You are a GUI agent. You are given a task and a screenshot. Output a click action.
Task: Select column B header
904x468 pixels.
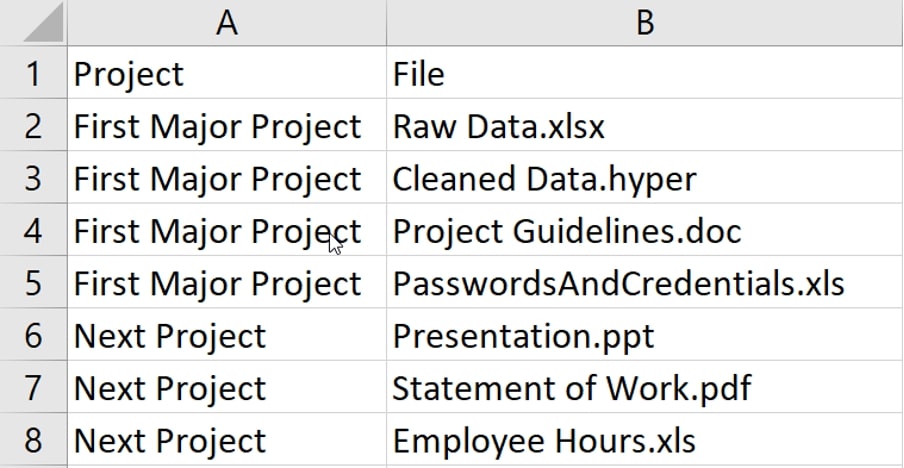[x=645, y=22]
